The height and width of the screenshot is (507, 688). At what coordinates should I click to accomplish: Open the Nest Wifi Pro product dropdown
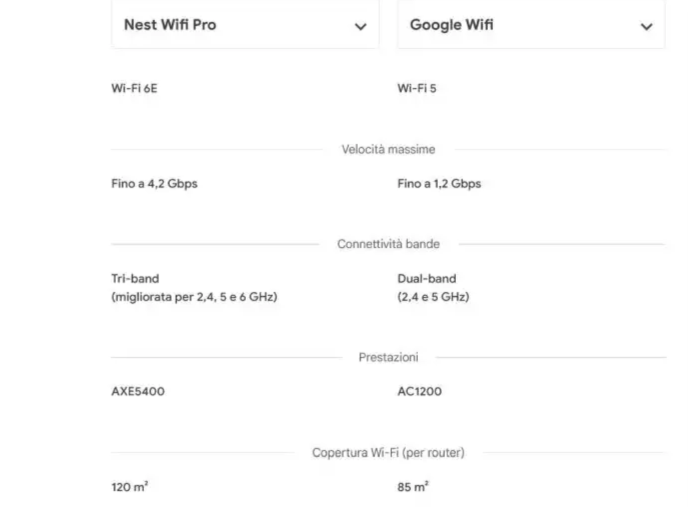pos(244,25)
